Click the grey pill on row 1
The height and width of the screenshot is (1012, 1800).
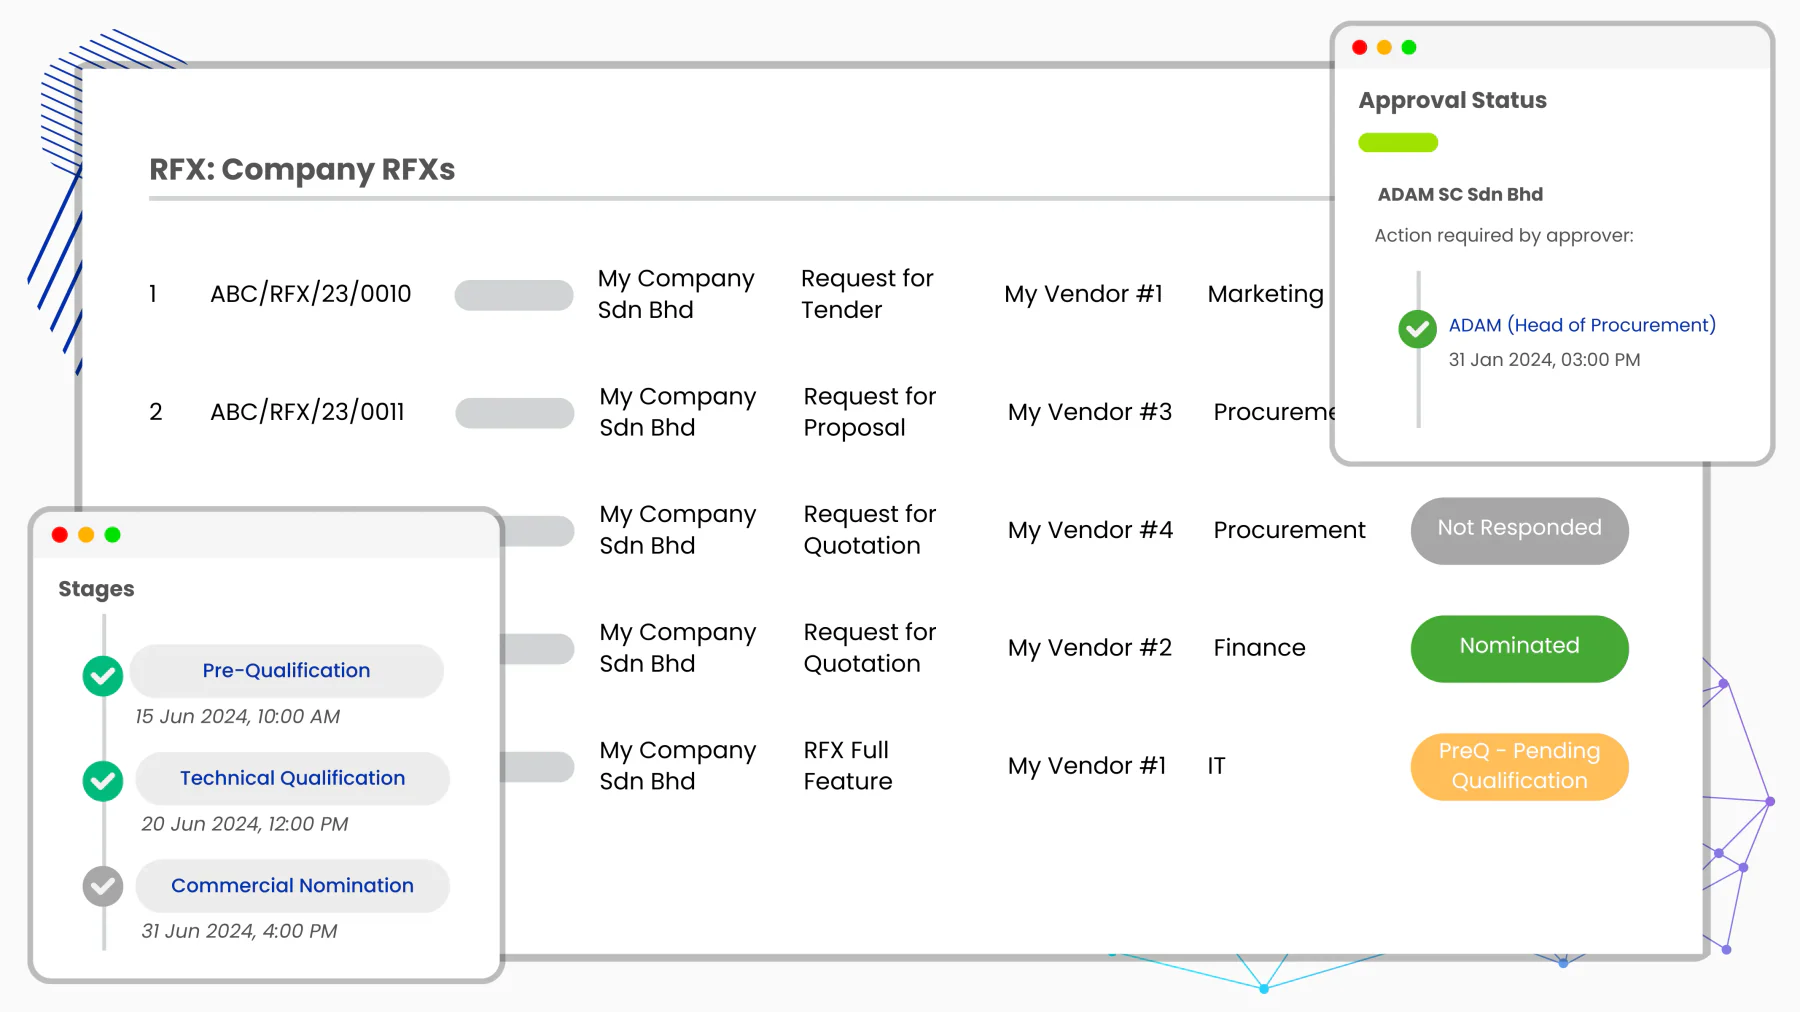click(x=514, y=295)
